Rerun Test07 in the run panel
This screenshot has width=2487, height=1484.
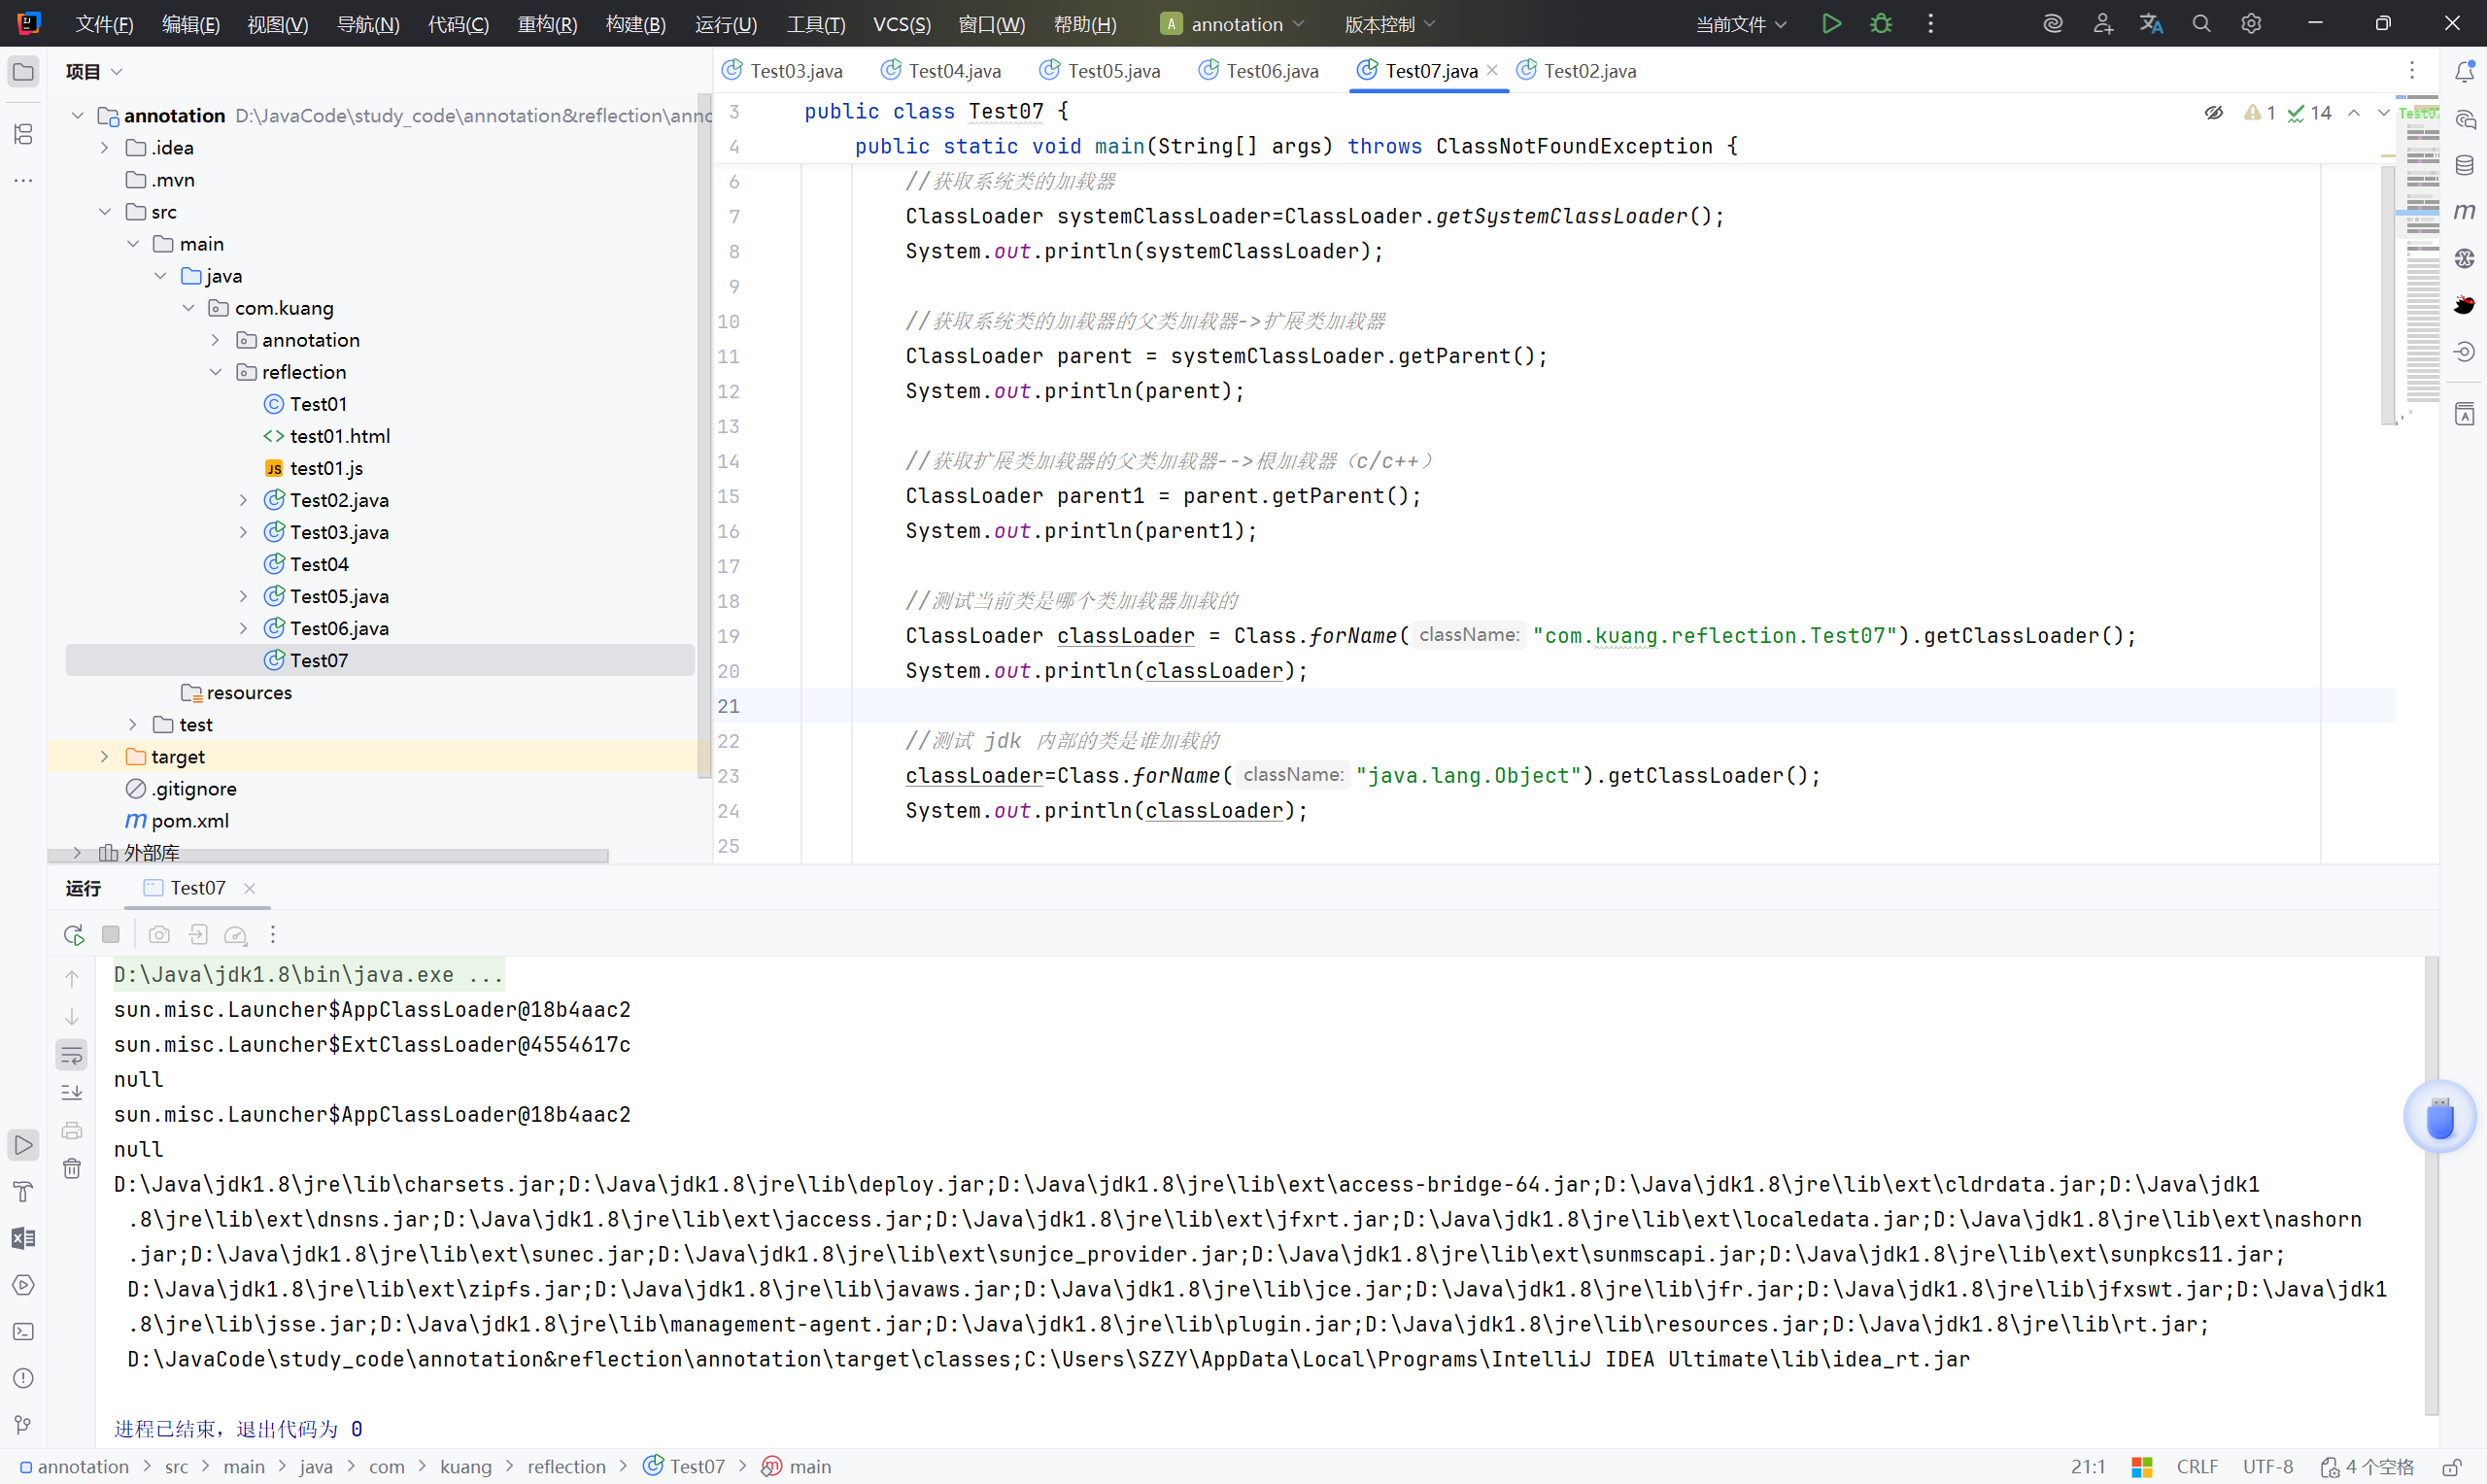(x=73, y=934)
